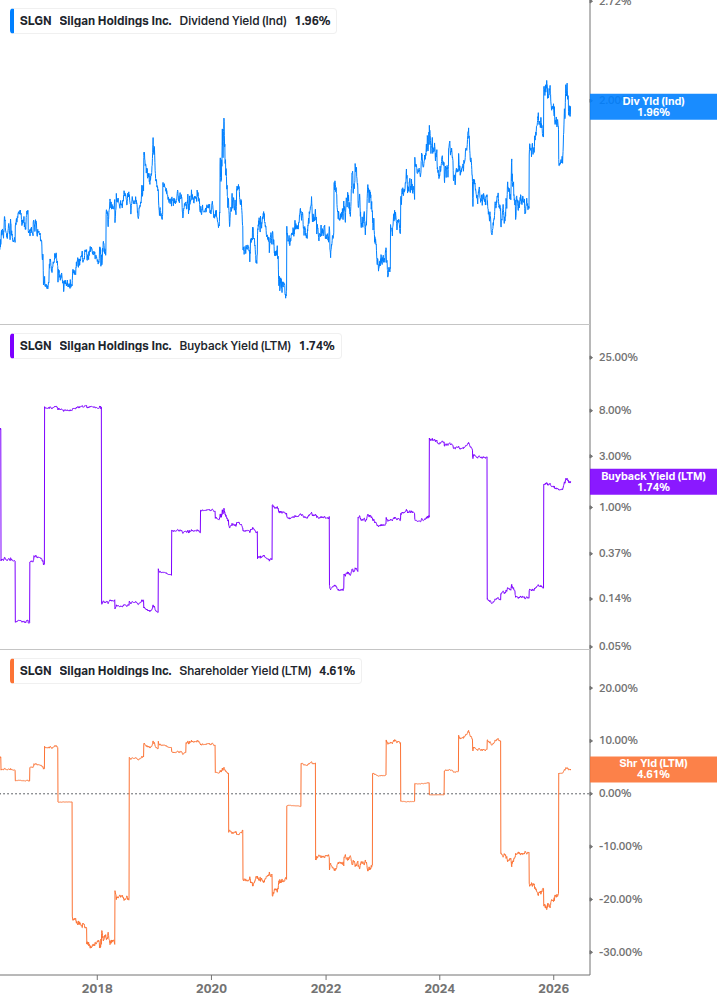717x1005 pixels.
Task: Click the 2024 label on the time axis
Action: tap(440, 988)
